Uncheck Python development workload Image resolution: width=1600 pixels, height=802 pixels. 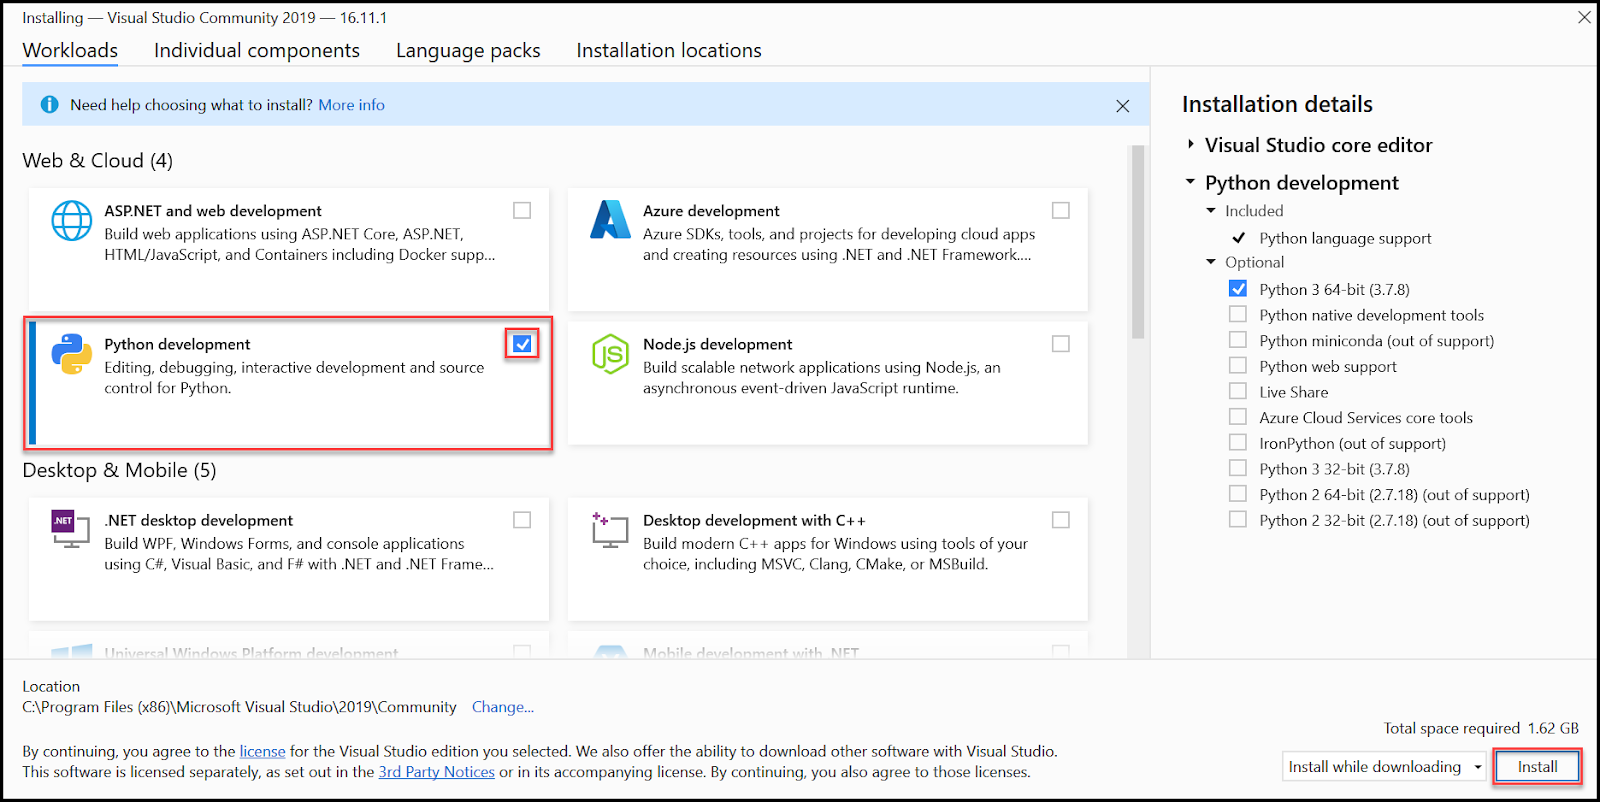coord(522,343)
